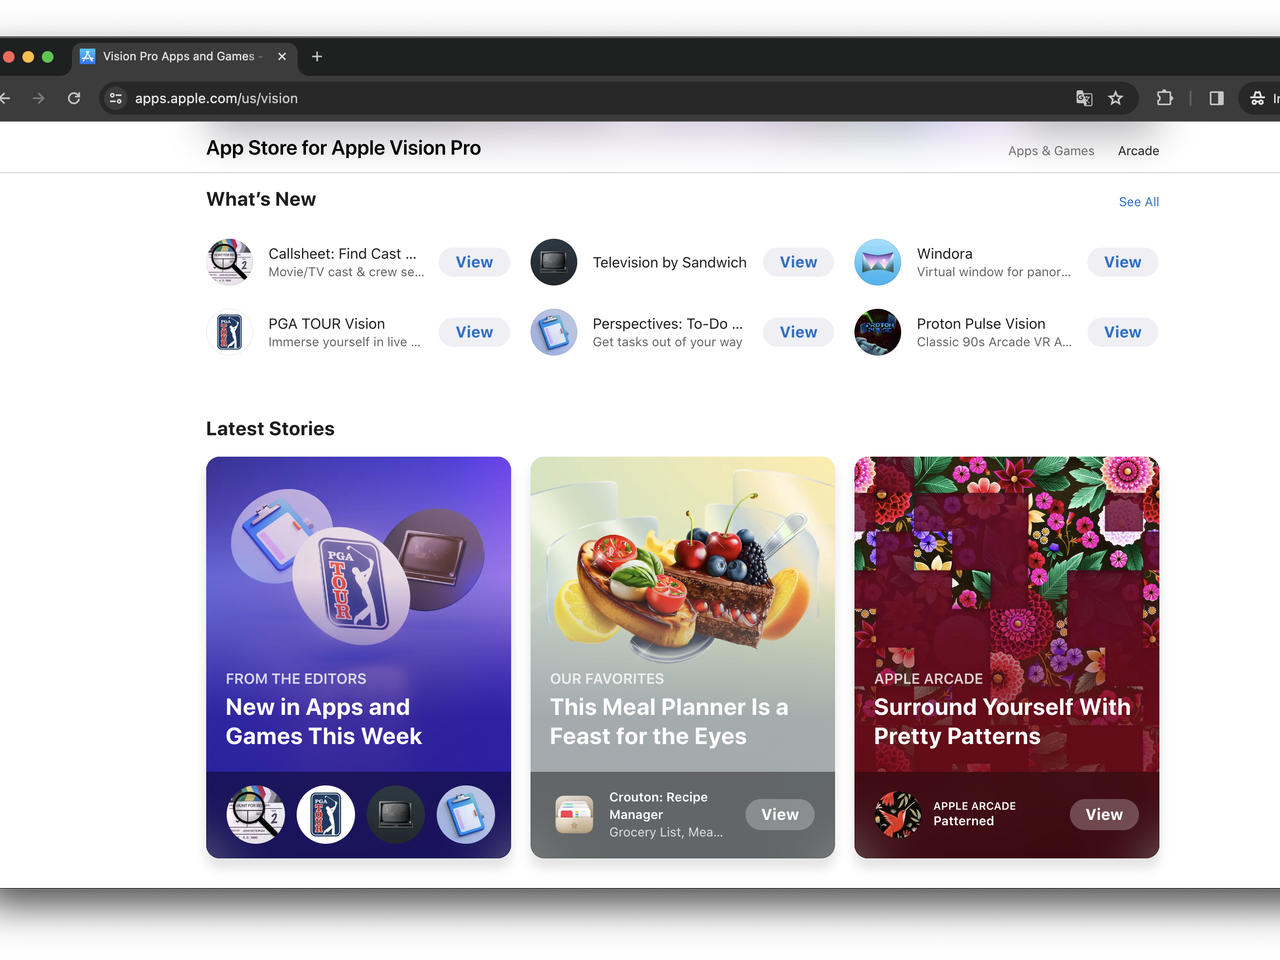Open the browser extensions puzzle icon
Screen dimensions: 1280x960
[x=1165, y=98]
